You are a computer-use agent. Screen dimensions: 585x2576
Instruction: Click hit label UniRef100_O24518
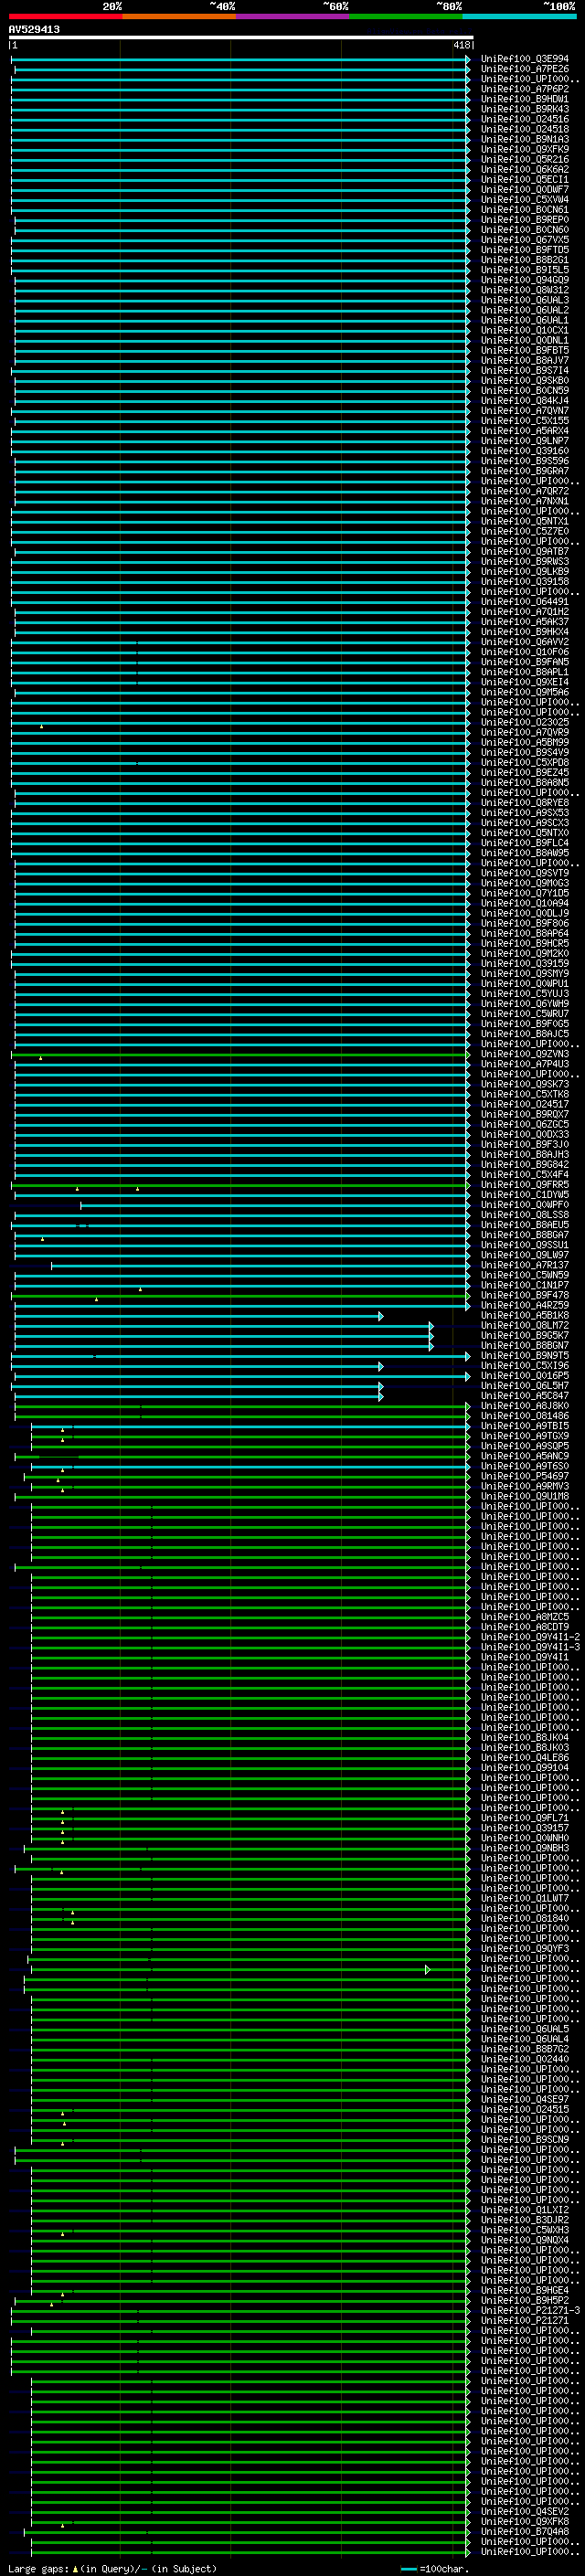[x=525, y=129]
